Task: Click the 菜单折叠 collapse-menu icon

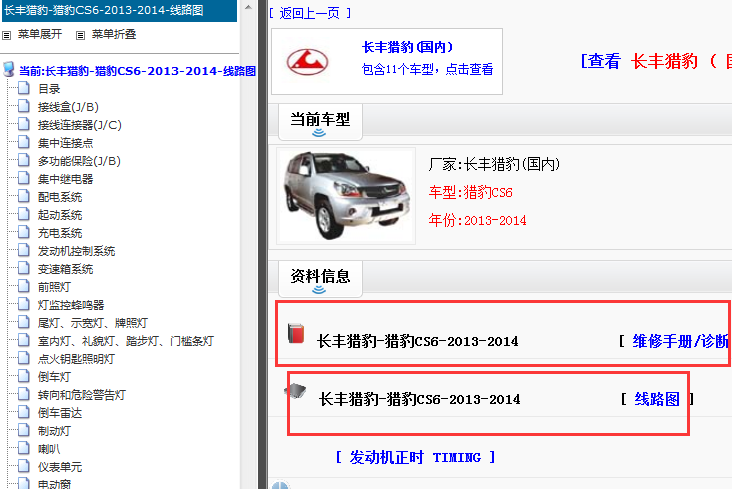Action: (x=80, y=35)
